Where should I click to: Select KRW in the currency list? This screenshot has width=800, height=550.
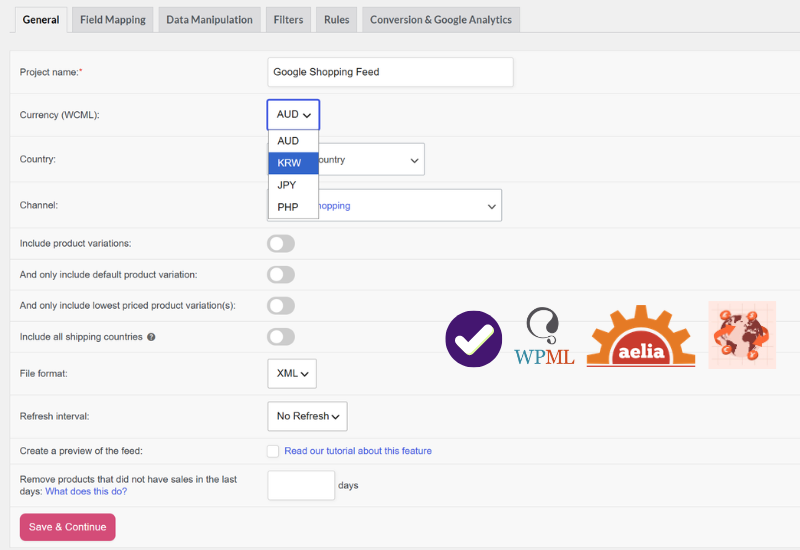(293, 163)
